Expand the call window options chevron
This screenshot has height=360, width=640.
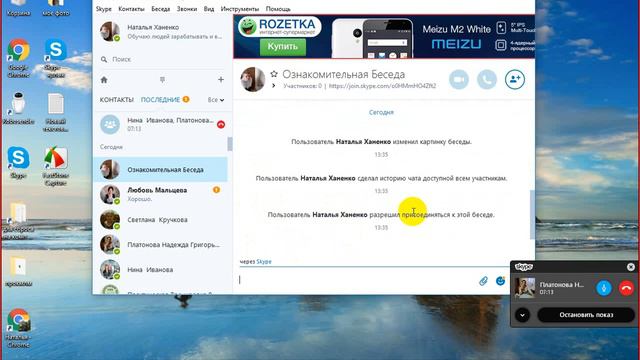tap(522, 315)
